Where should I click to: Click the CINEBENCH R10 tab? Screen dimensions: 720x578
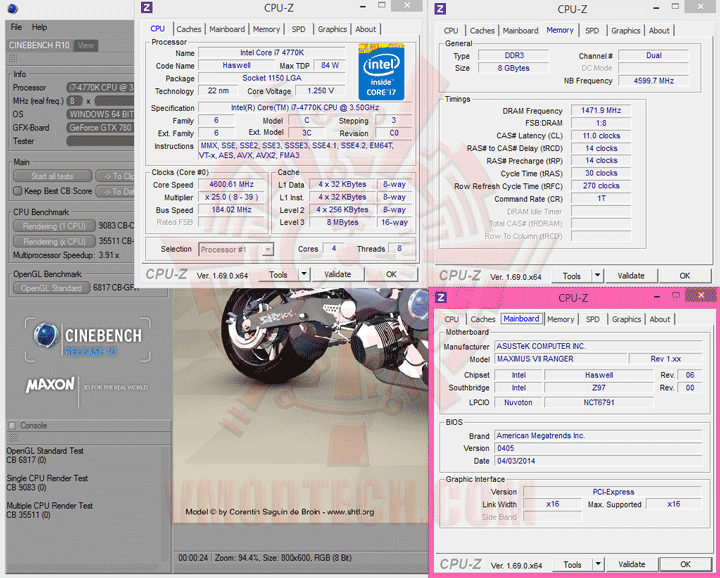(x=39, y=45)
